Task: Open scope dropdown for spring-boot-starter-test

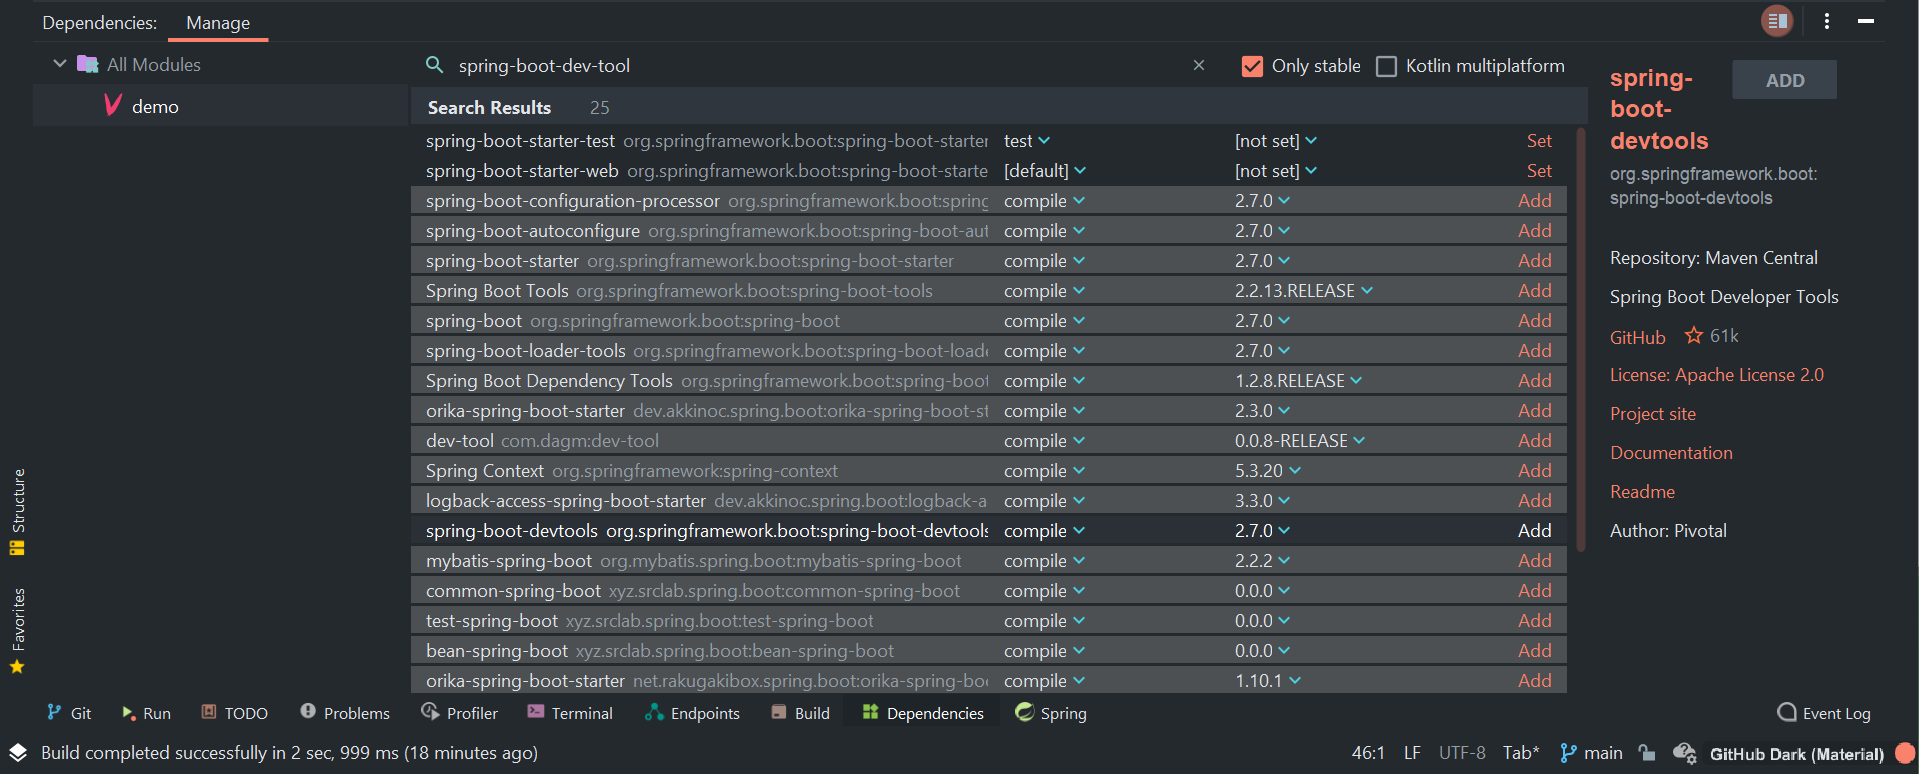Action: coord(1027,141)
